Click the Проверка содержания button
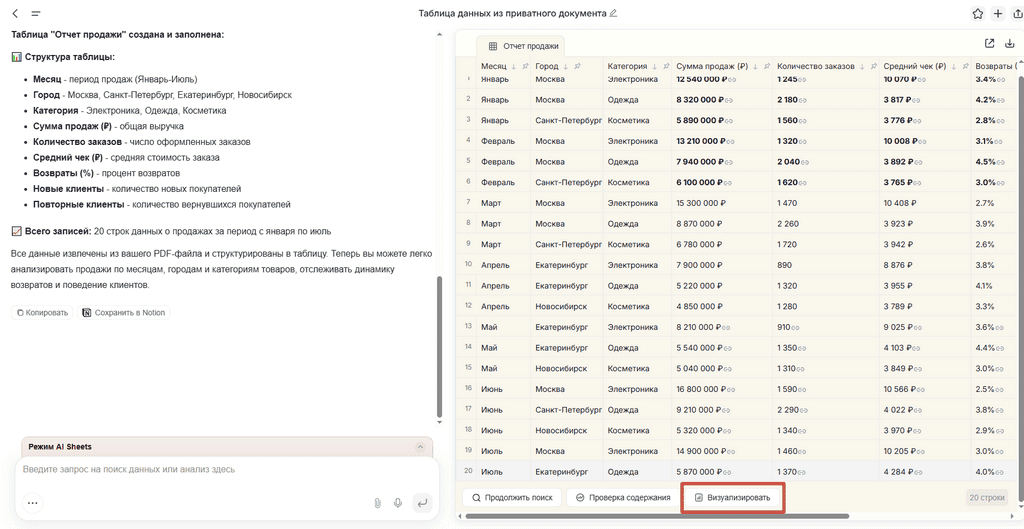This screenshot has width=1024, height=529. click(x=622, y=498)
